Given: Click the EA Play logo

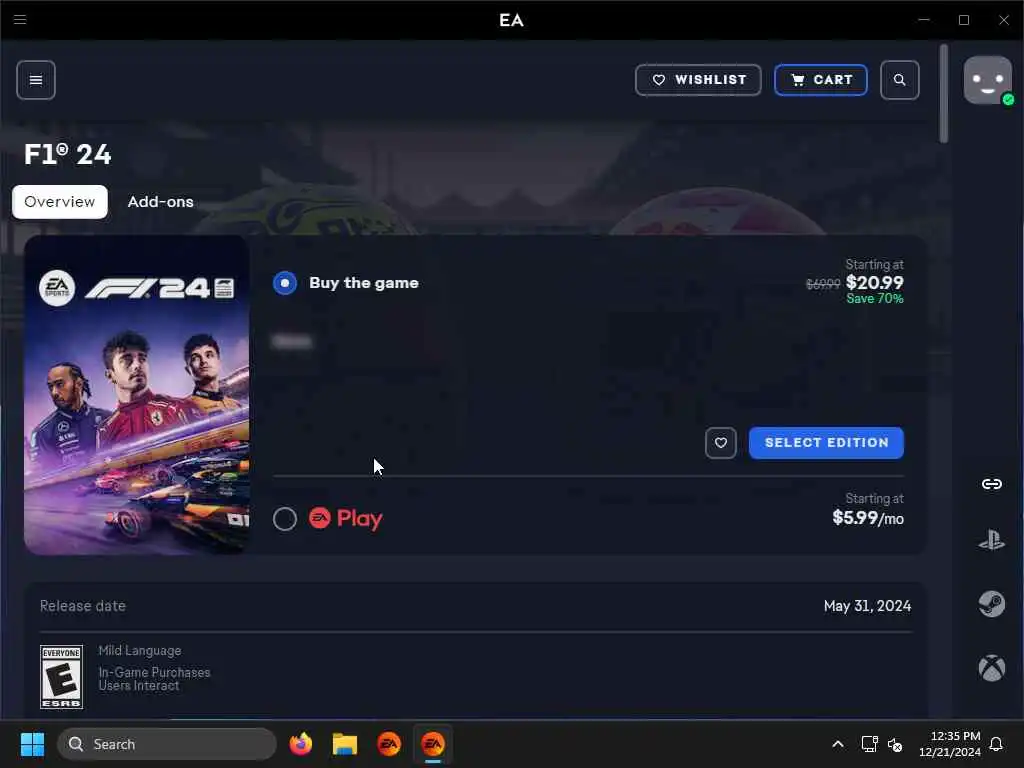Looking at the screenshot, I should 345,519.
